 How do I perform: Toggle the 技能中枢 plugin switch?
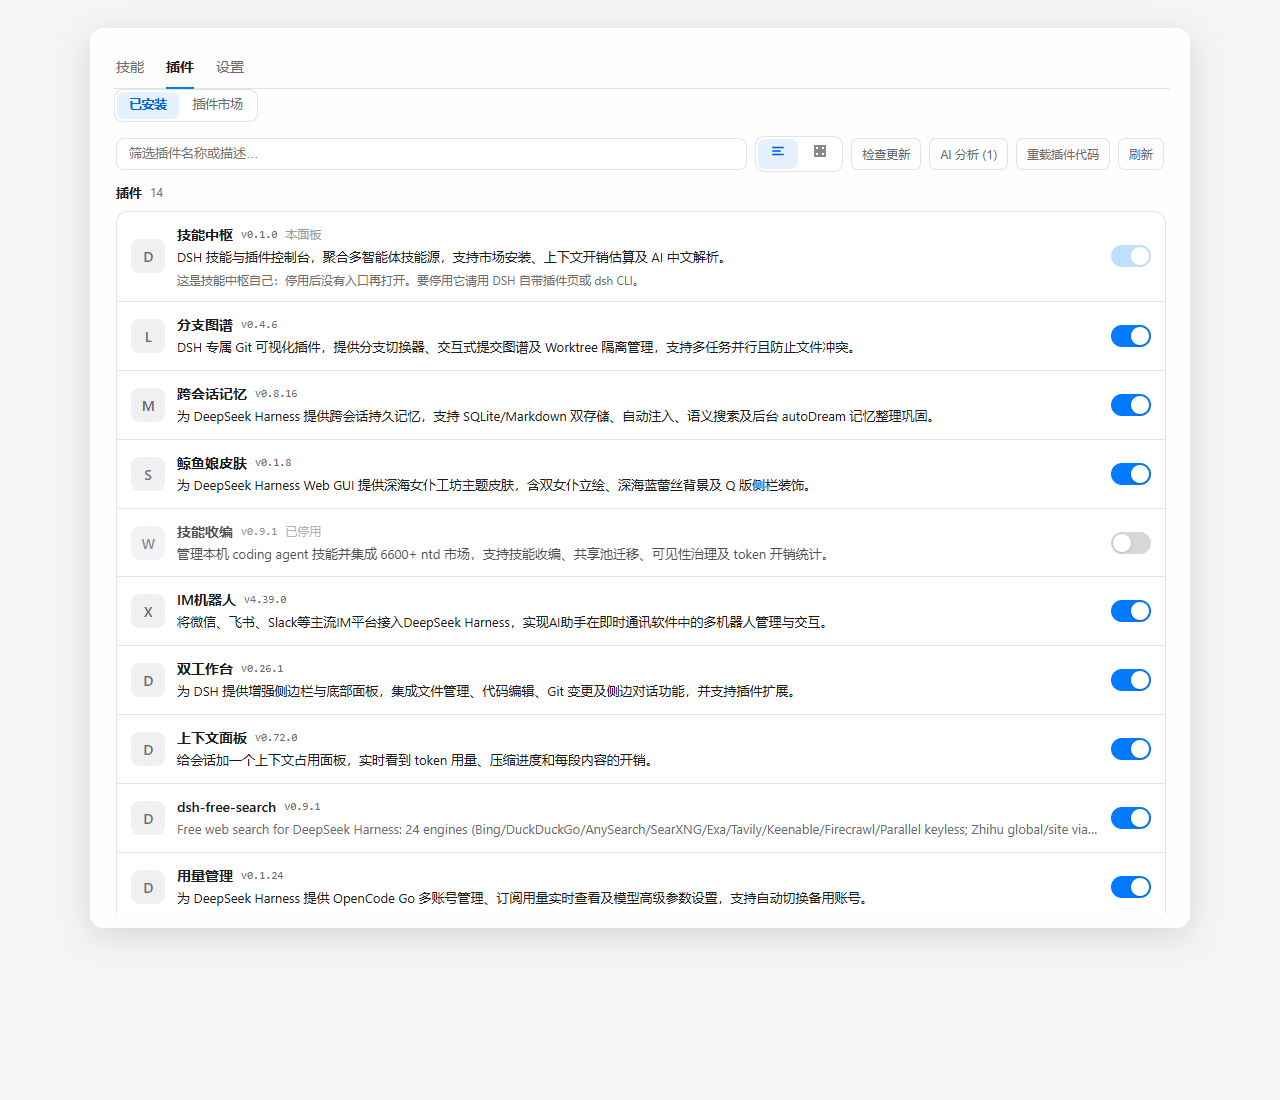click(x=1131, y=256)
